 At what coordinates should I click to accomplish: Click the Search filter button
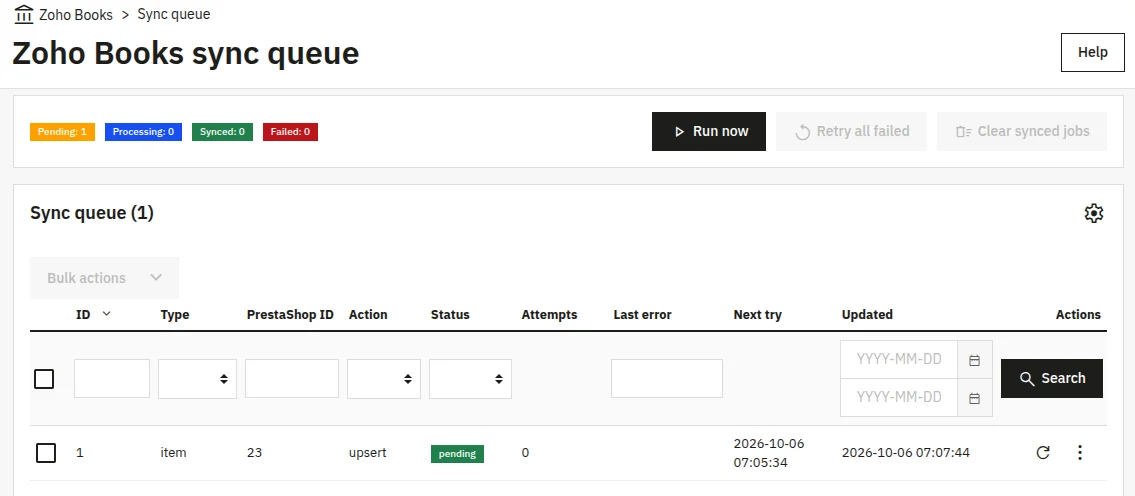1052,379
